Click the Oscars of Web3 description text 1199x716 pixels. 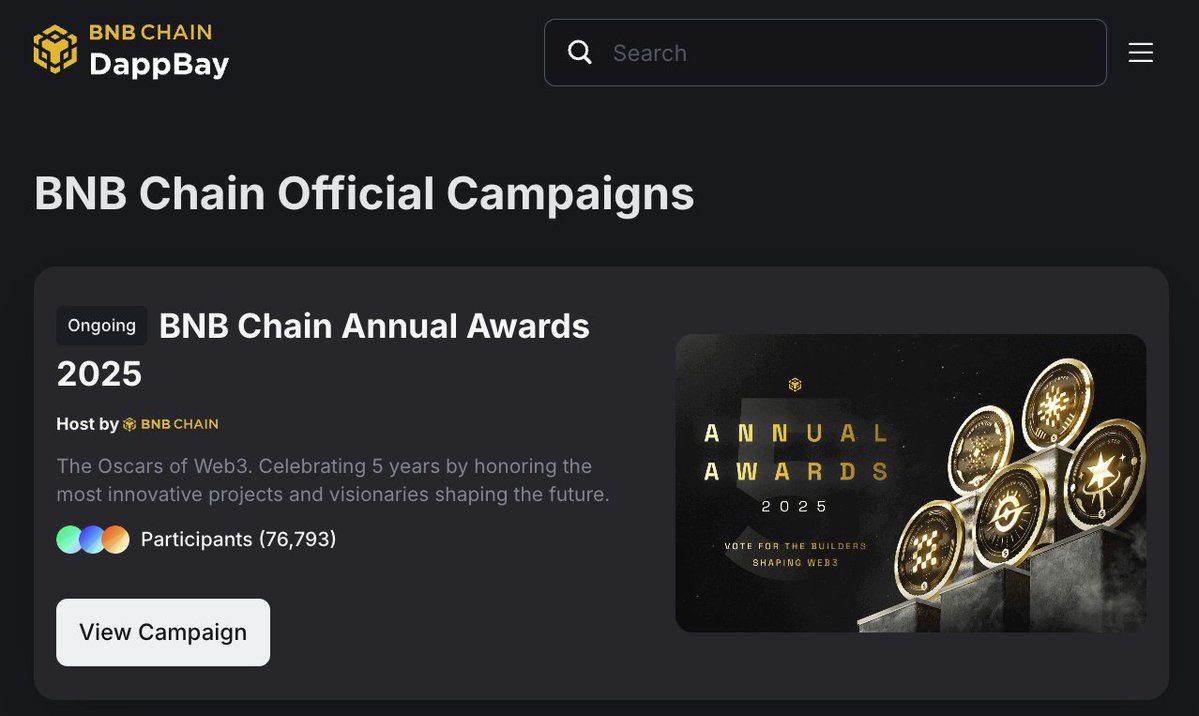pos(332,480)
